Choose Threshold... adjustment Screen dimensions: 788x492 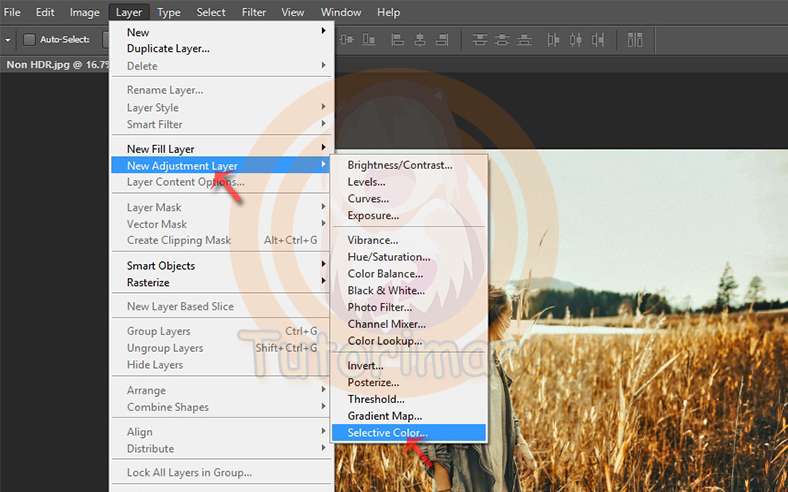(x=409, y=399)
